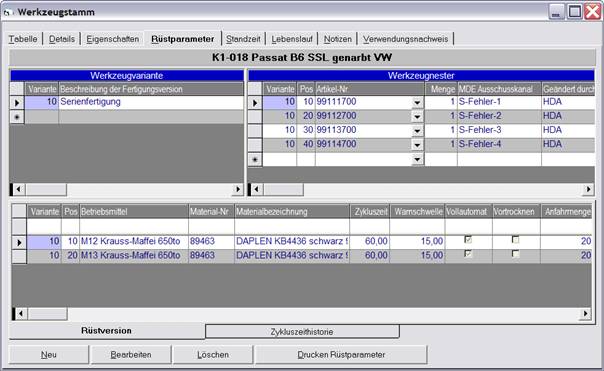The width and height of the screenshot is (604, 371).
Task: Click the Bearbeiten button
Action: coord(131,354)
